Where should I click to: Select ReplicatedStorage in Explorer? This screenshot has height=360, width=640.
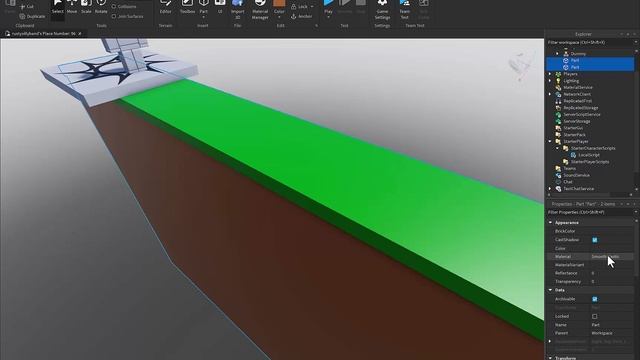(580, 108)
